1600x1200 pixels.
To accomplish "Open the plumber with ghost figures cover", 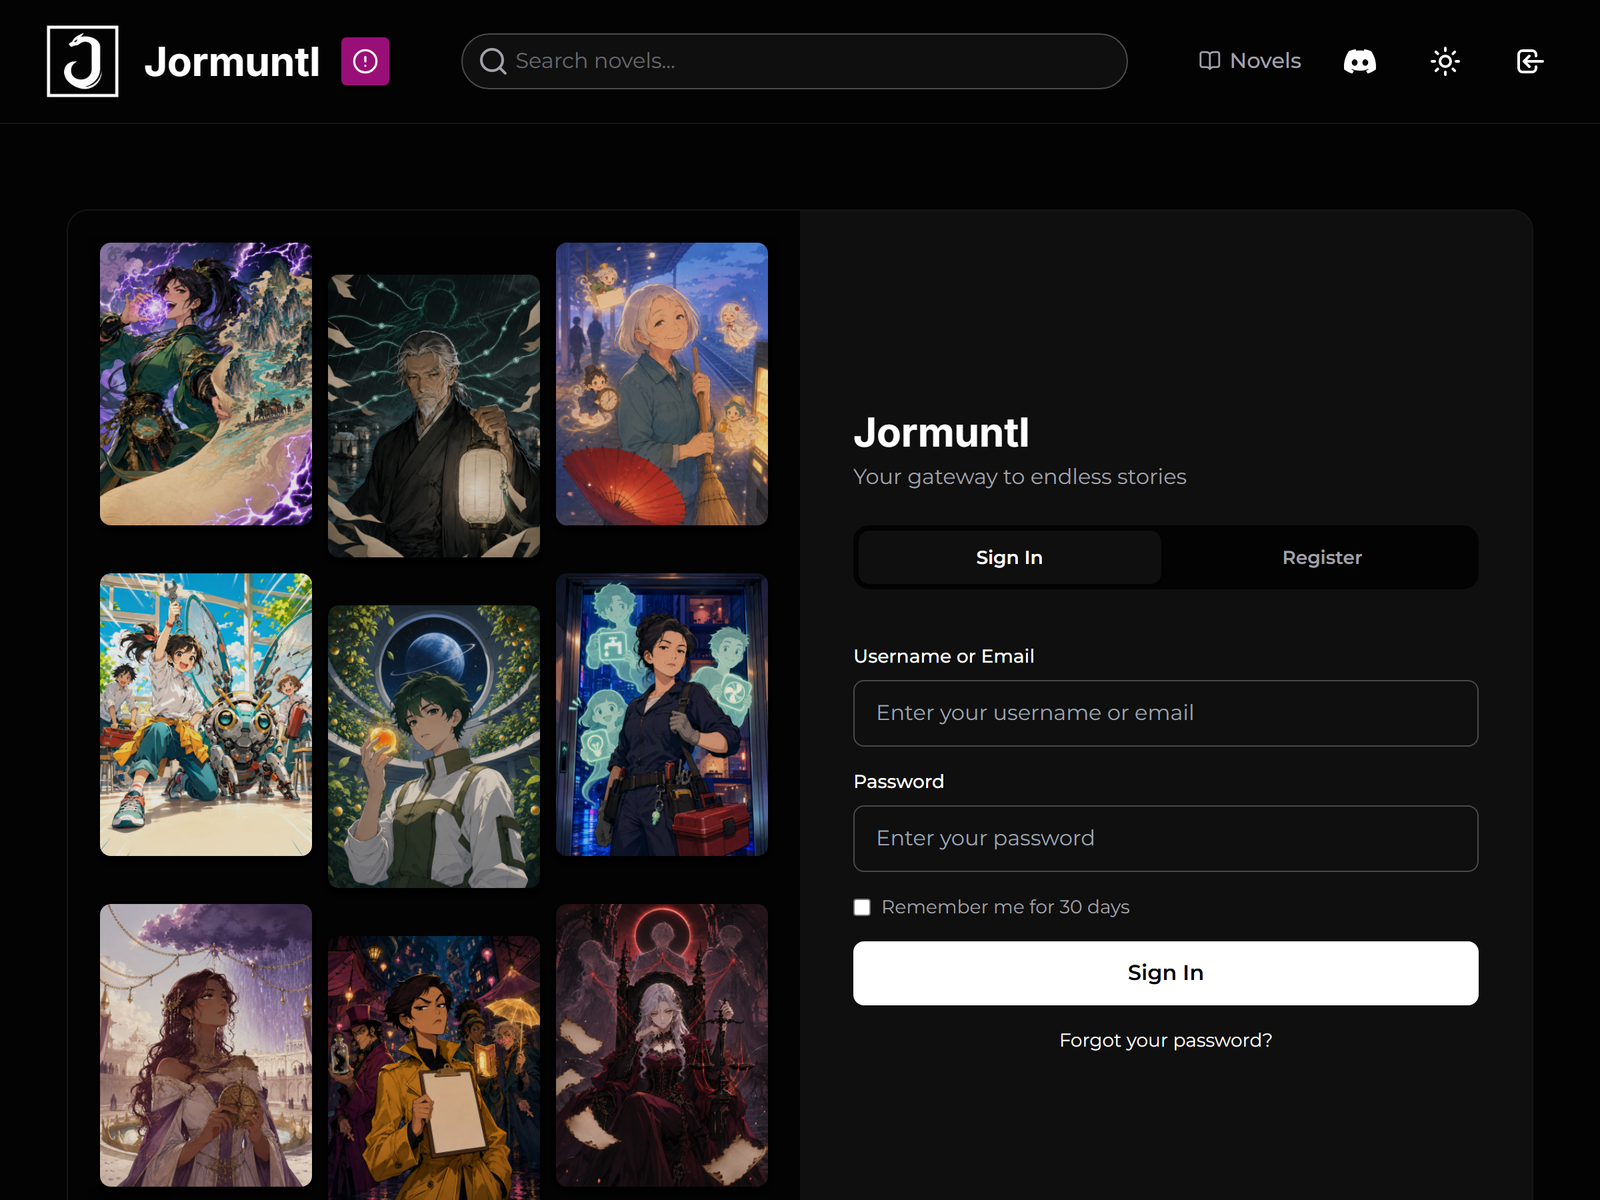I will click(662, 714).
